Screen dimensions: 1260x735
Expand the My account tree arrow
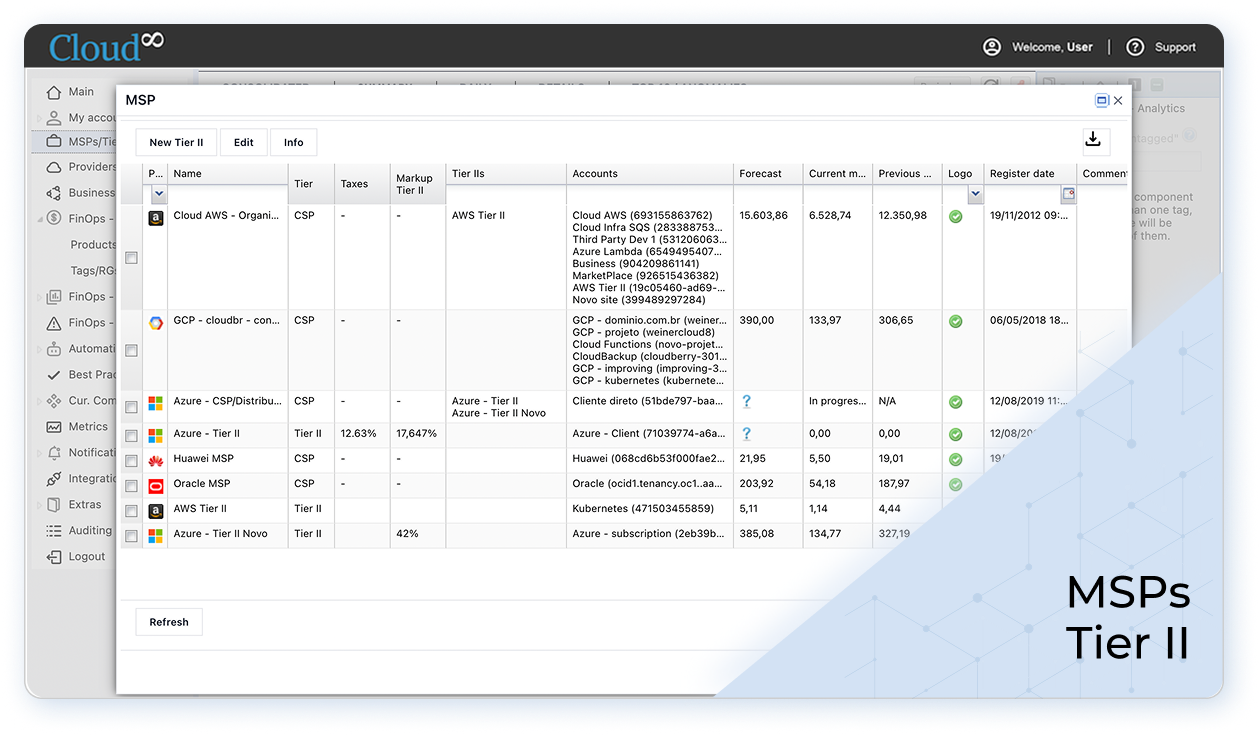[39, 118]
